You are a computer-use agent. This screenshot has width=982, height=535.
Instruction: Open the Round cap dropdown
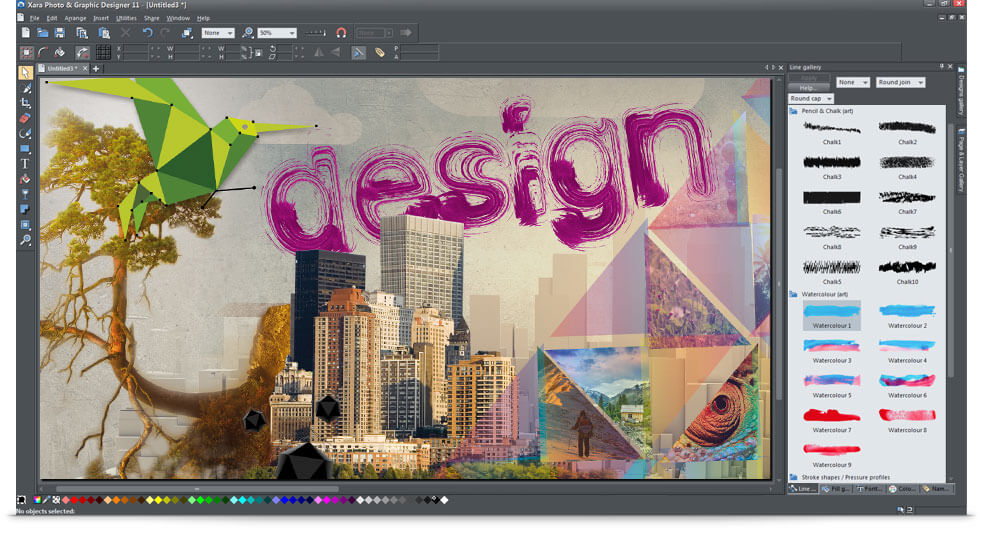[x=810, y=99]
